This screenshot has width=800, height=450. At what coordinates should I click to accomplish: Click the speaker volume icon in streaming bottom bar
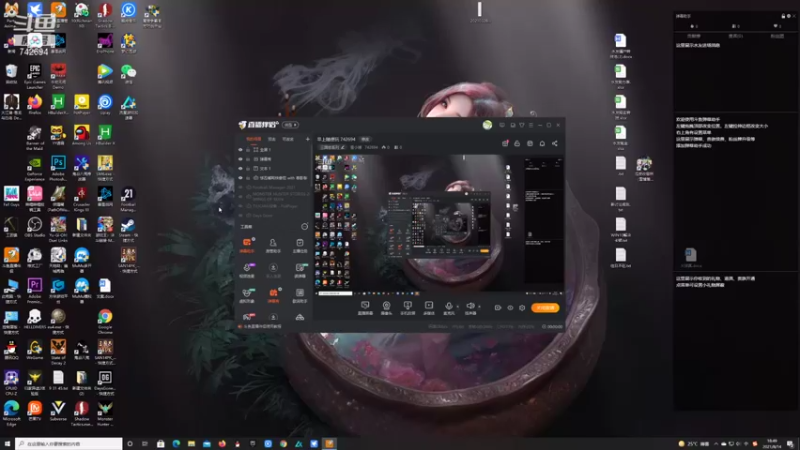[x=470, y=306]
